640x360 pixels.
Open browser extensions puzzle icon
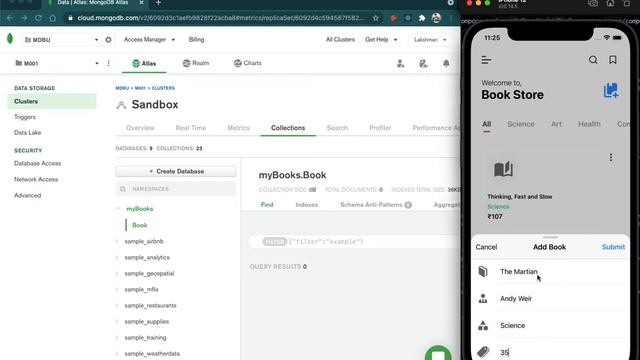[422, 18]
